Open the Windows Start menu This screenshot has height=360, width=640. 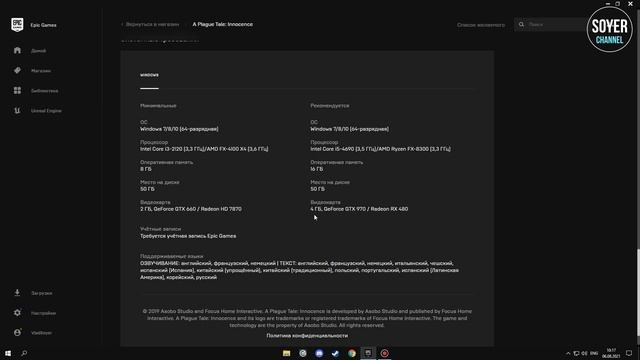click(x=8, y=353)
